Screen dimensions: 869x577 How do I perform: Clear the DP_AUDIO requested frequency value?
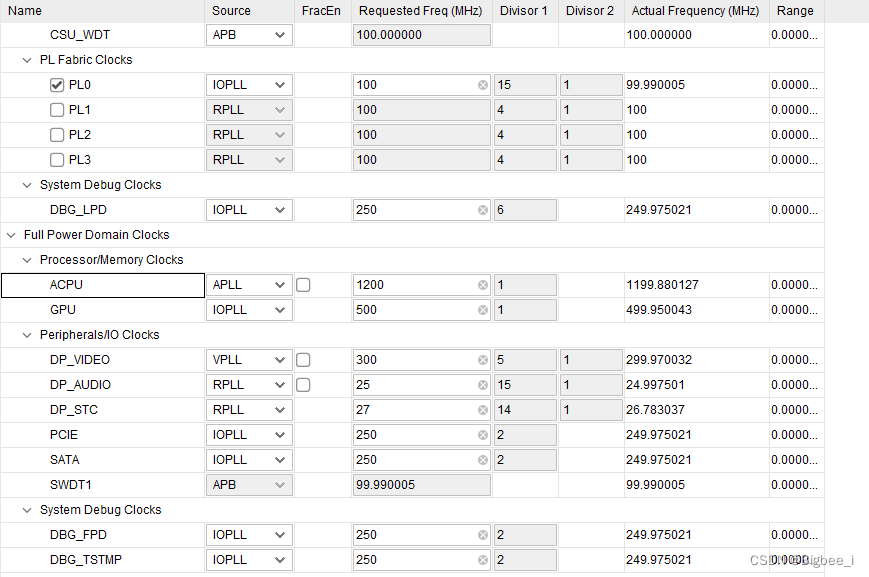(x=483, y=384)
